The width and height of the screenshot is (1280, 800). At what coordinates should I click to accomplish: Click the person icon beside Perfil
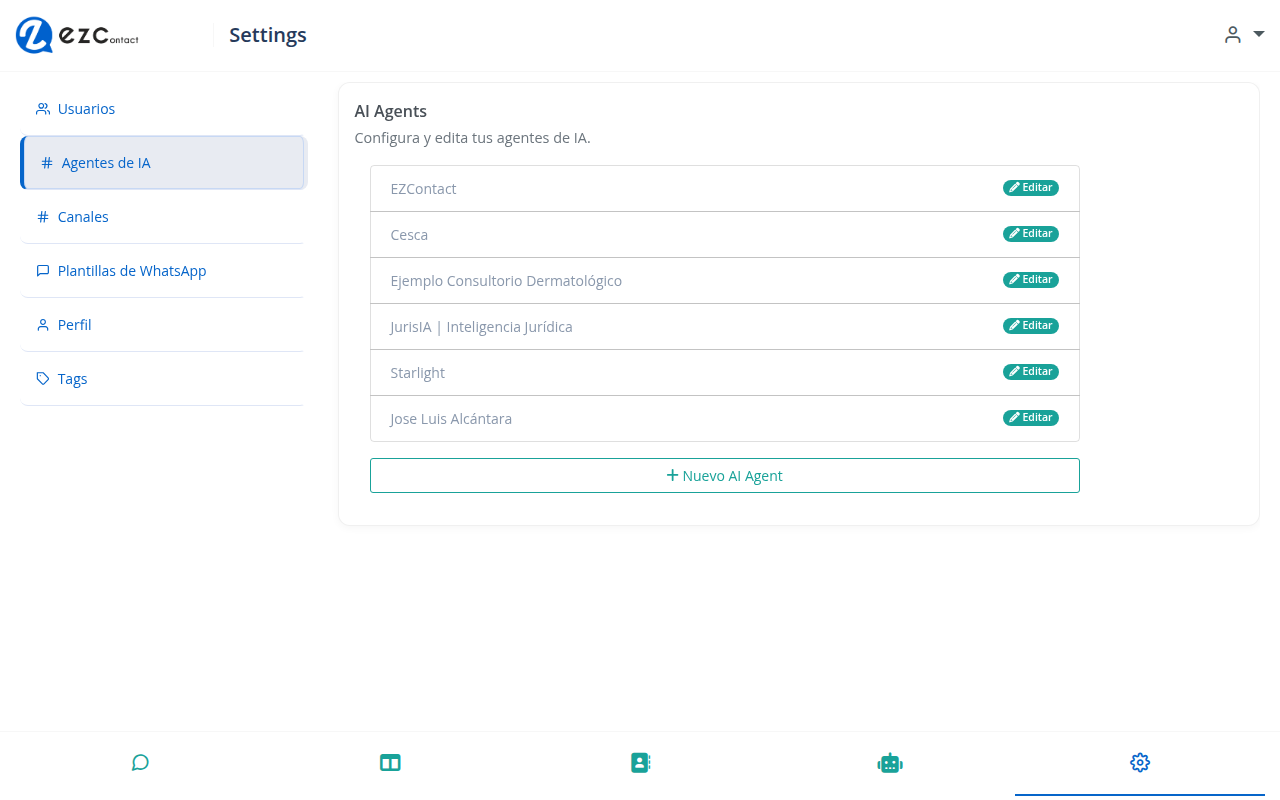point(42,324)
